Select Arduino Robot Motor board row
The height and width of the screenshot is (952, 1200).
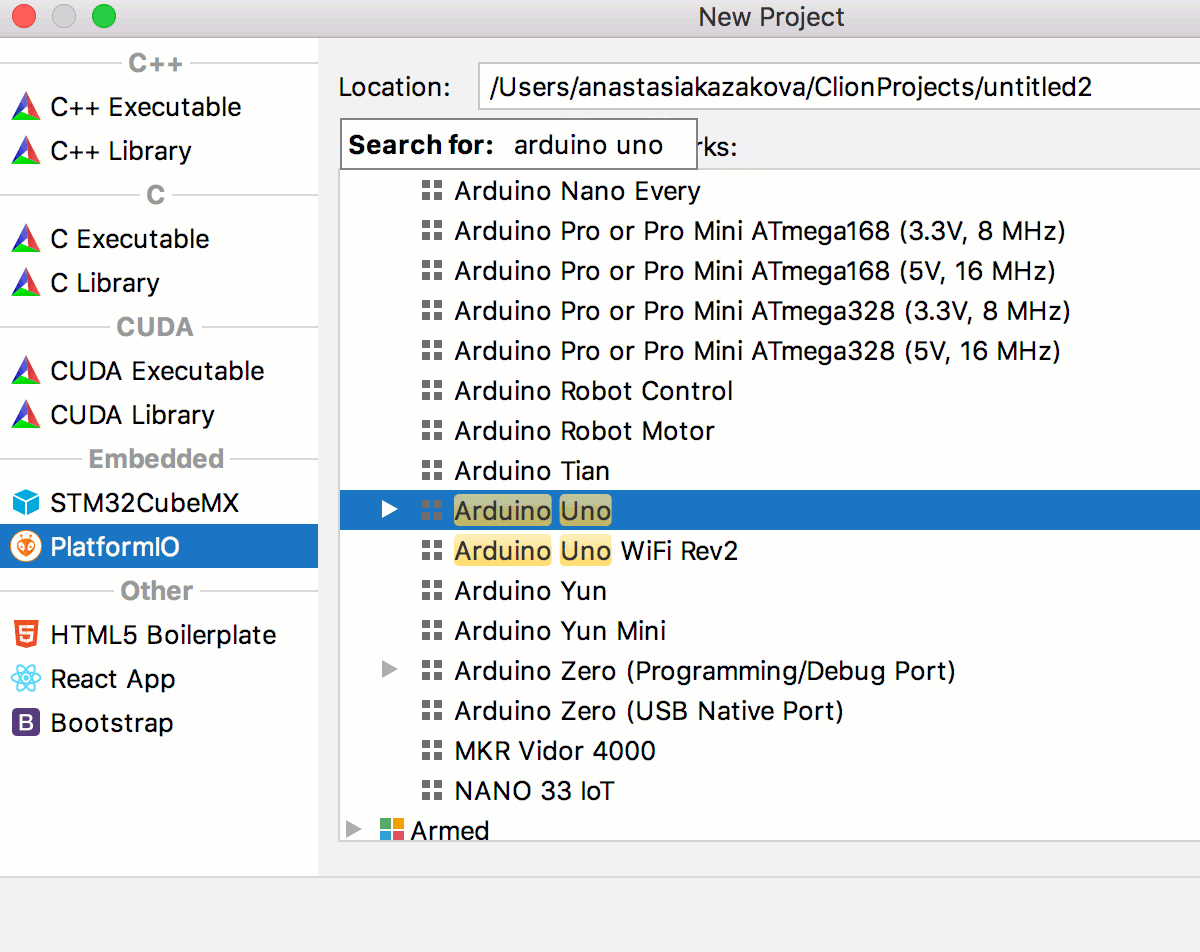(770, 431)
